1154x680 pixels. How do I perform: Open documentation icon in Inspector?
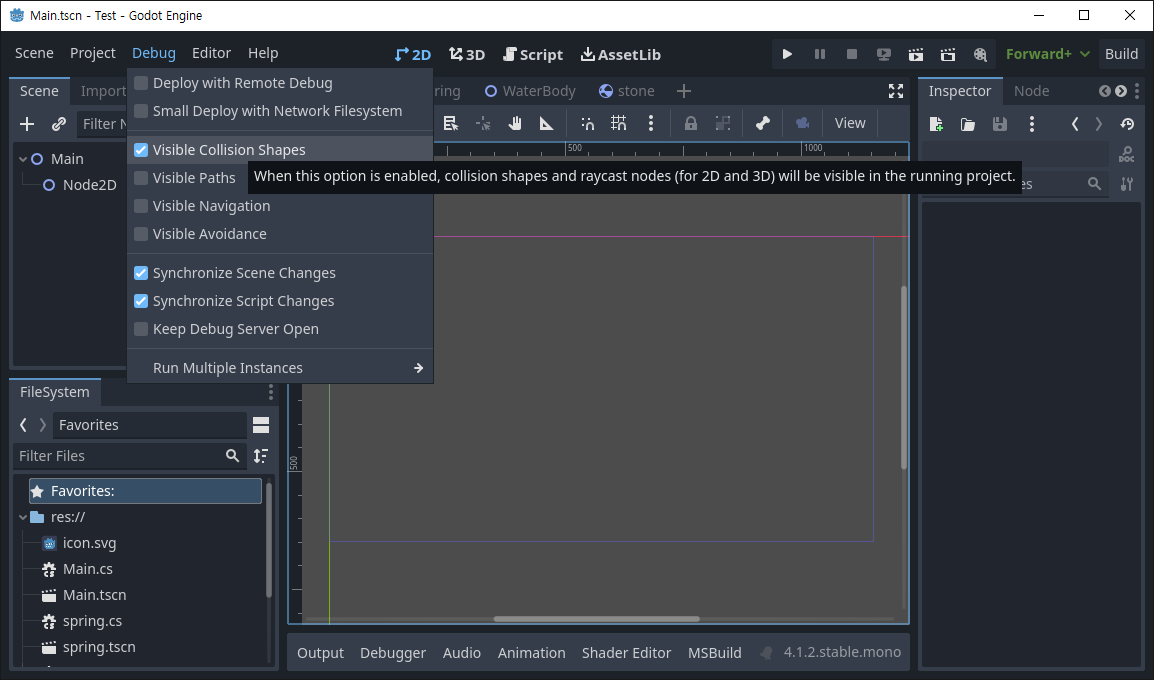[x=1126, y=154]
